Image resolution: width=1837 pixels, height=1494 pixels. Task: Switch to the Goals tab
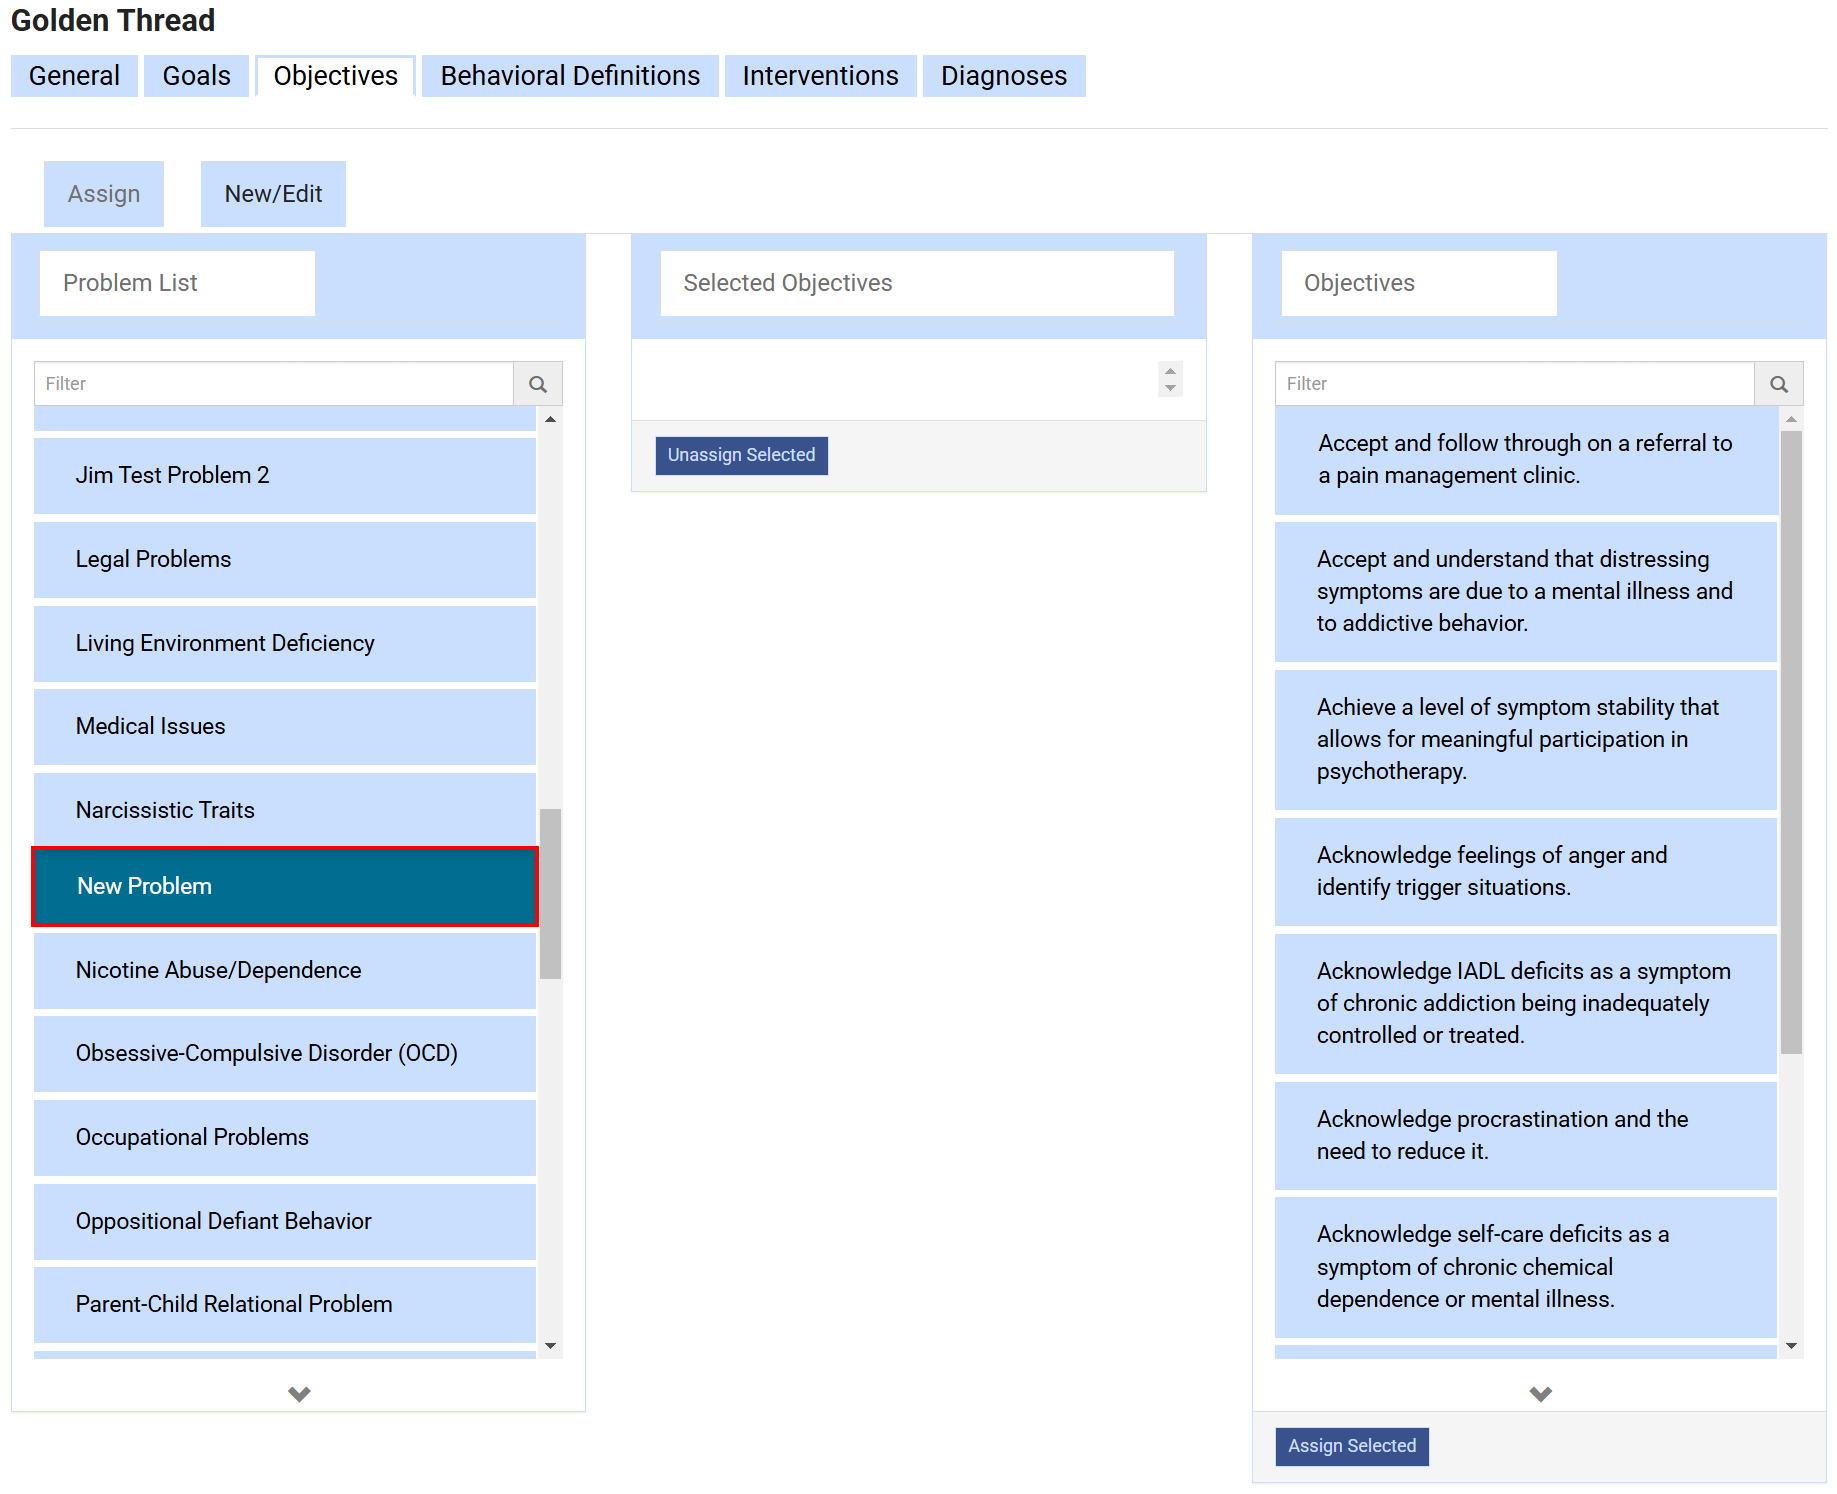[x=196, y=76]
